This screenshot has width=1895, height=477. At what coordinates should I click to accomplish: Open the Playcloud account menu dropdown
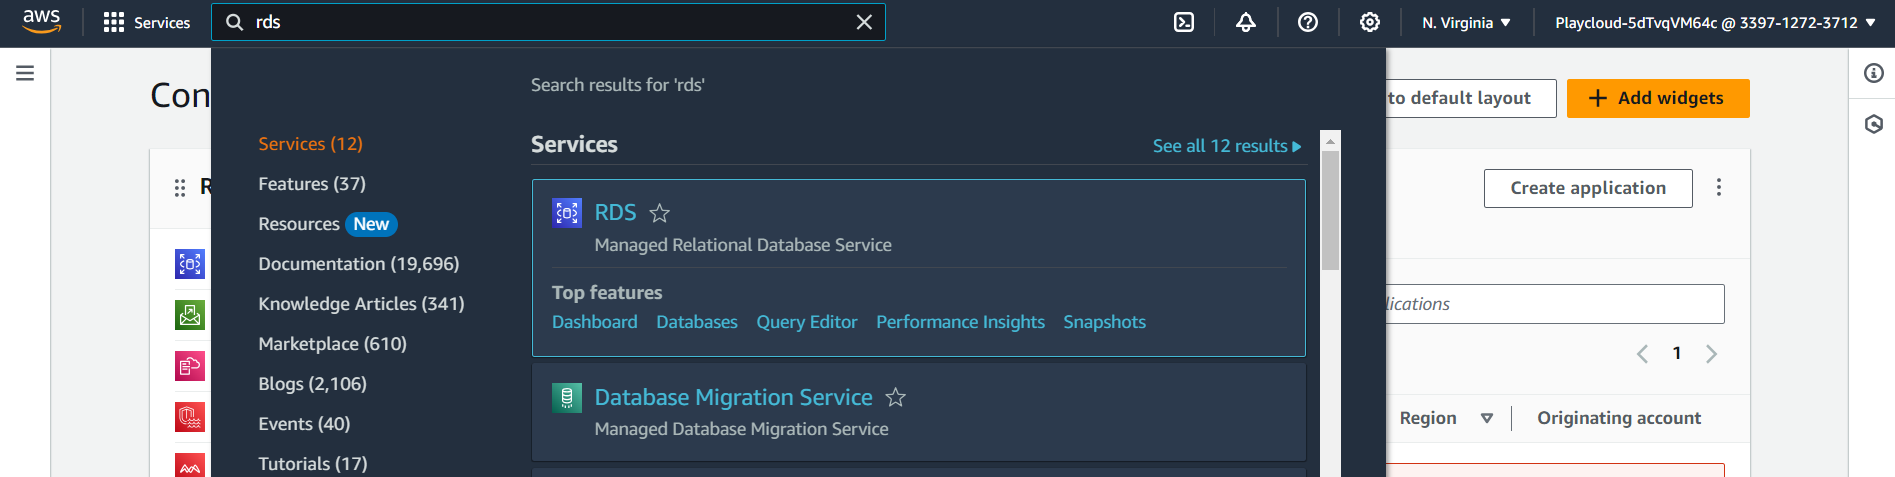[1715, 22]
